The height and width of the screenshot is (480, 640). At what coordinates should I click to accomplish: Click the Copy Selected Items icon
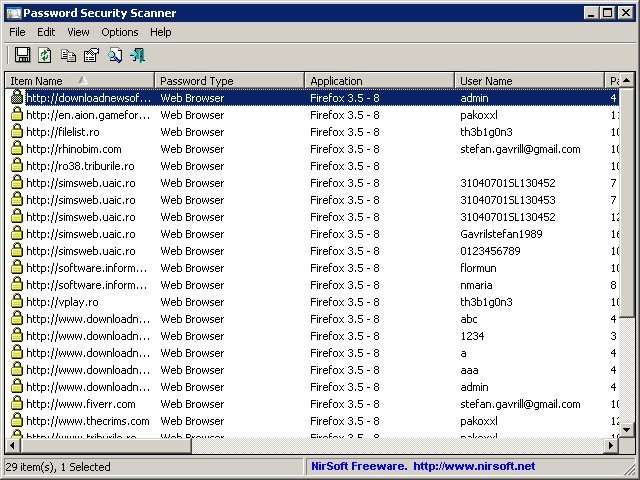pyautogui.click(x=68, y=56)
